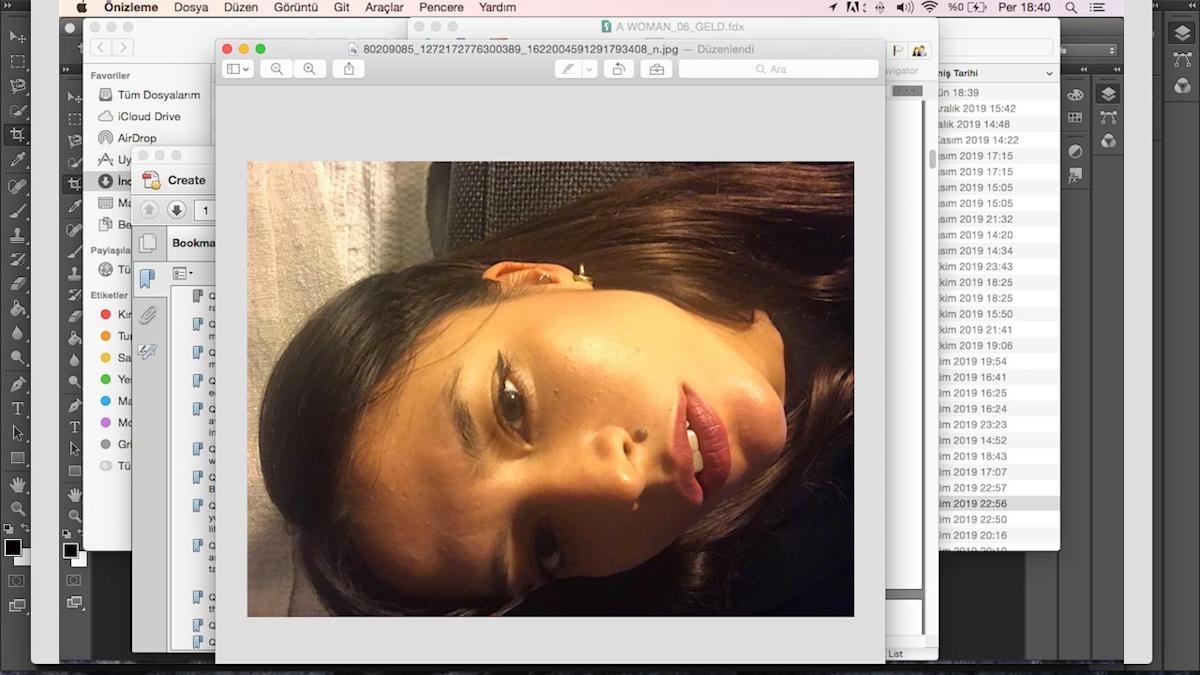Viewport: 1200px width, 675px height.
Task: Select the Rectangular Marquee tool in Photoshop
Action: point(17,62)
